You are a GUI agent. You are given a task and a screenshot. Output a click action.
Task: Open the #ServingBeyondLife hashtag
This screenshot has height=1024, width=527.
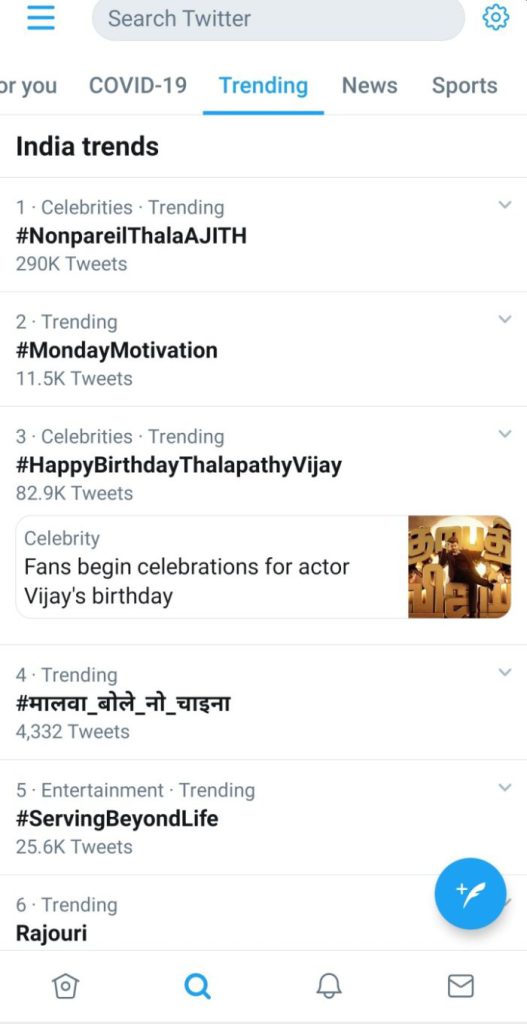pos(117,818)
